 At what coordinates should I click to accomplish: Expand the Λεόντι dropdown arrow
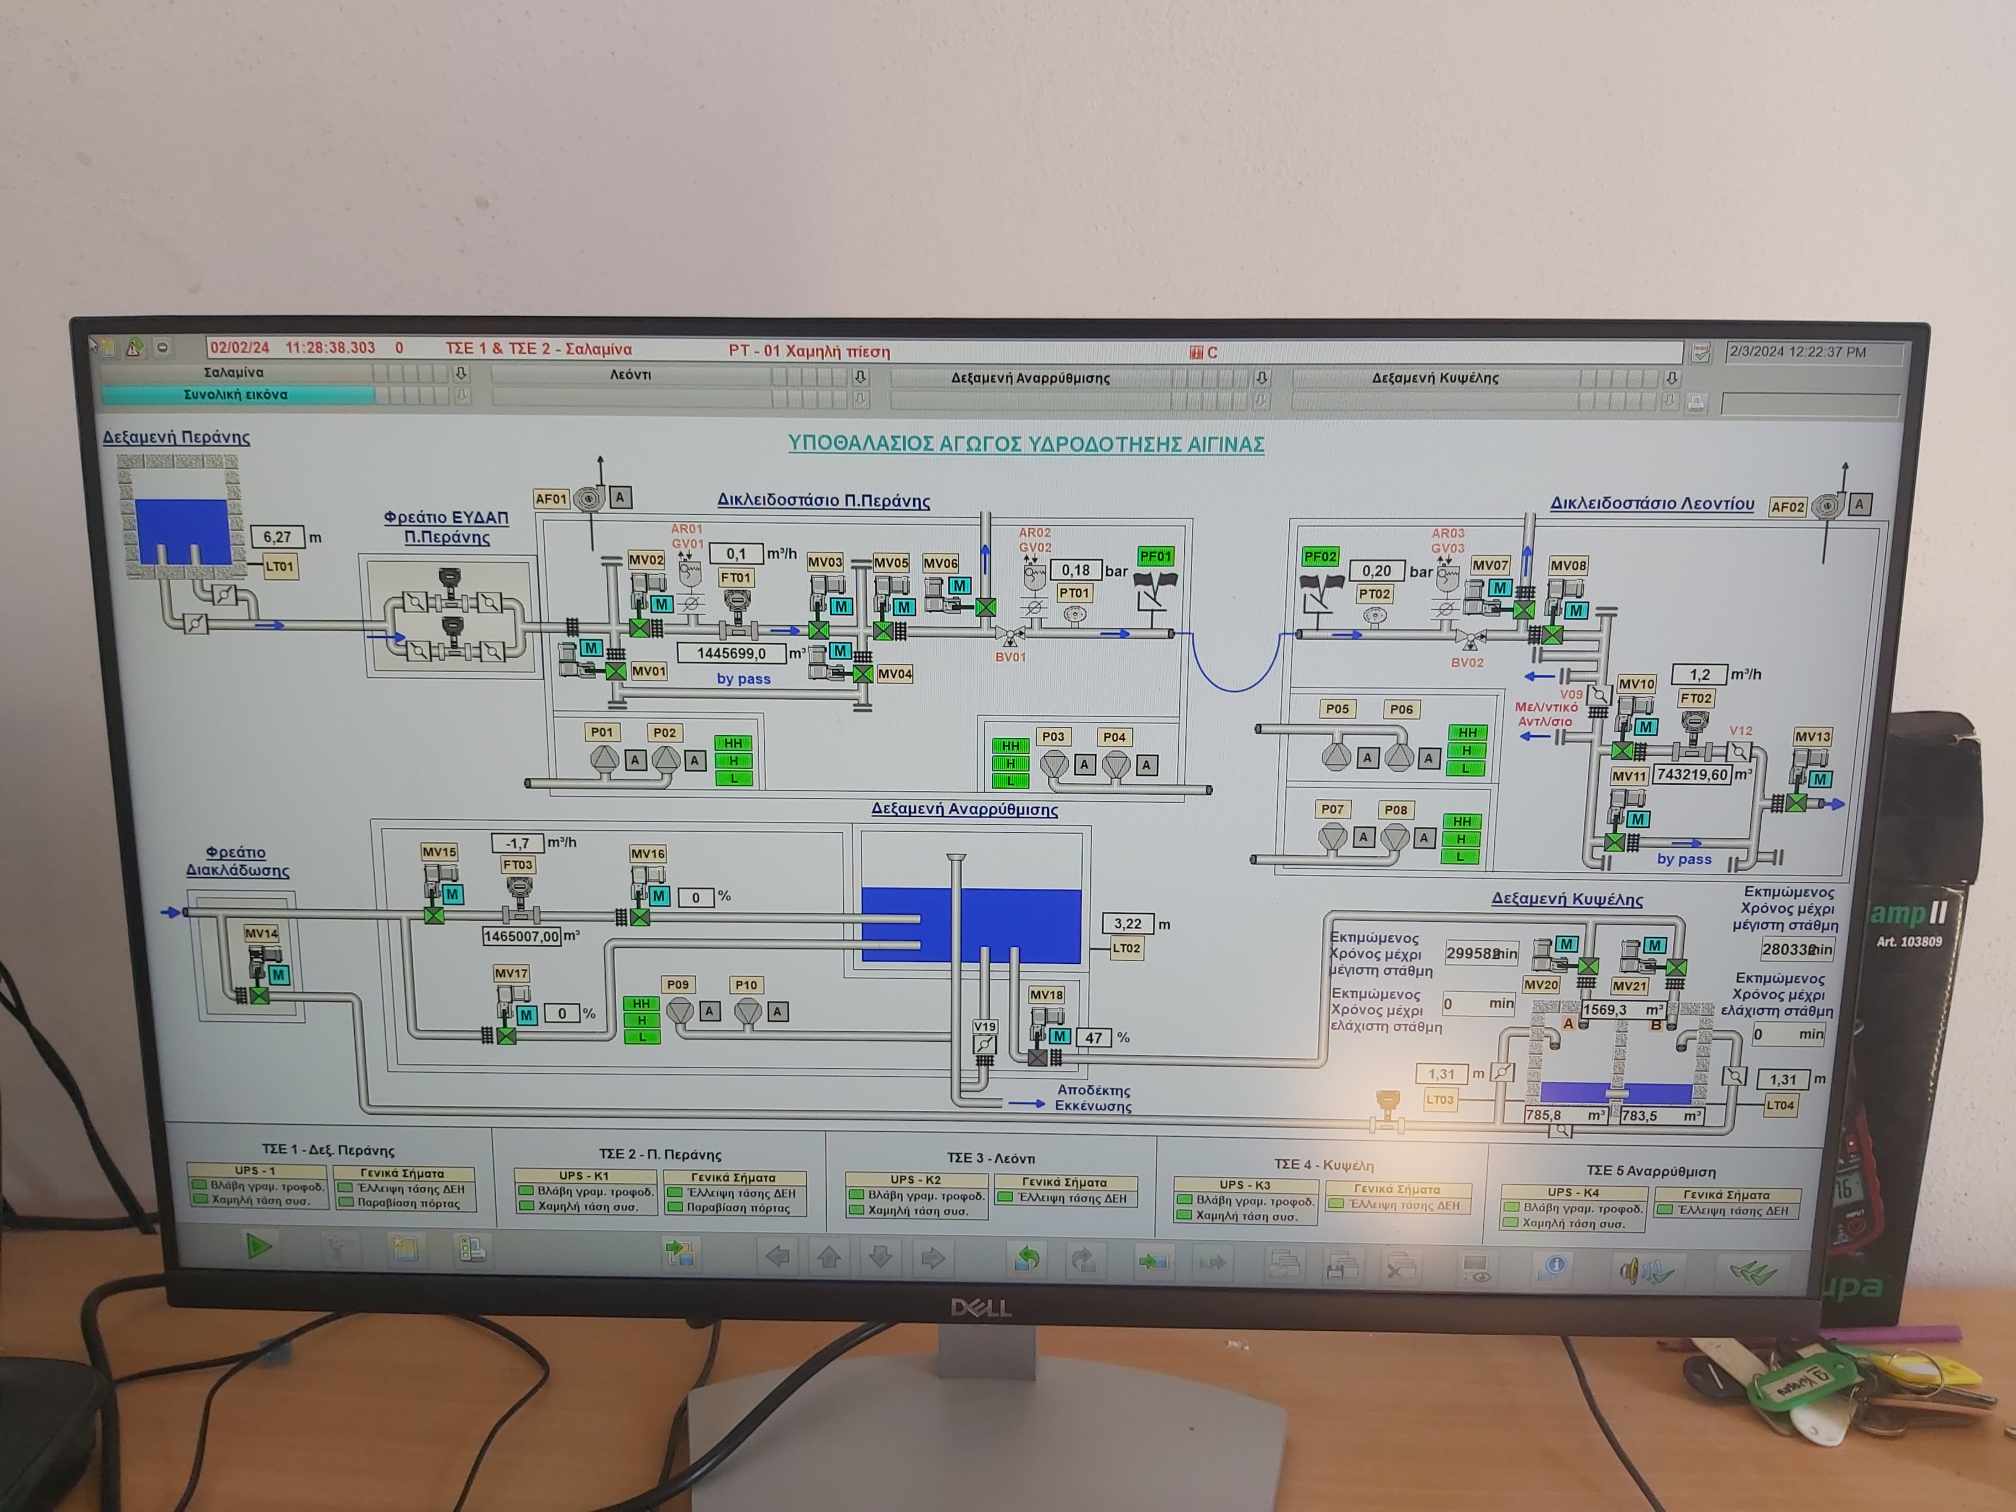point(860,376)
